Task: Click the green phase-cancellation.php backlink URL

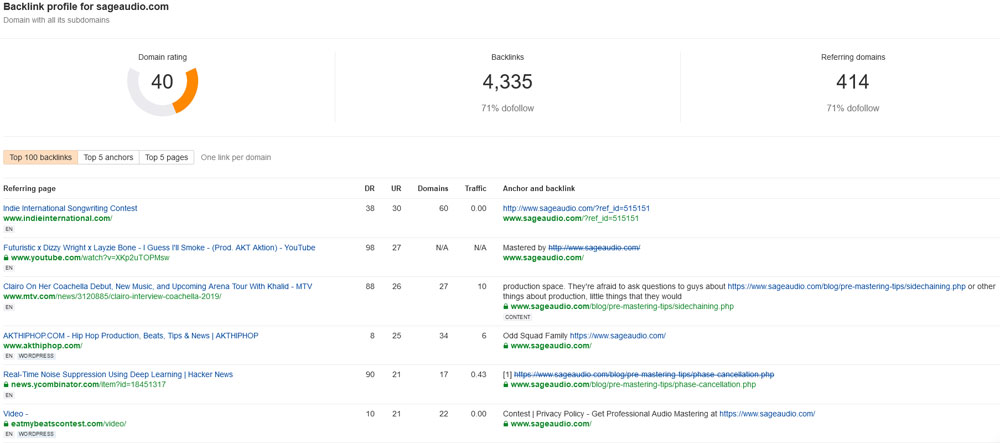Action: pyautogui.click(x=633, y=385)
